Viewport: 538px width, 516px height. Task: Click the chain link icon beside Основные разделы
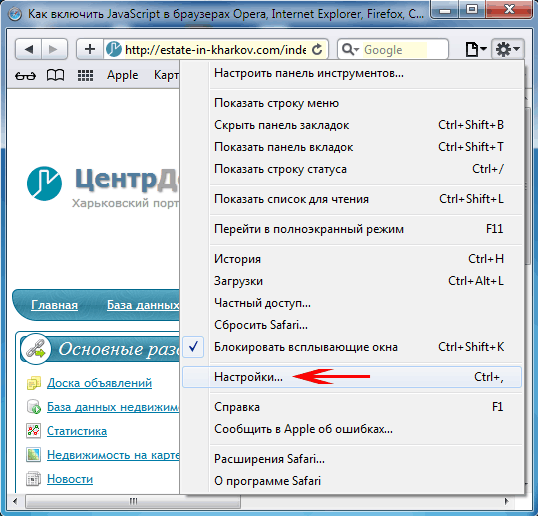[36, 349]
